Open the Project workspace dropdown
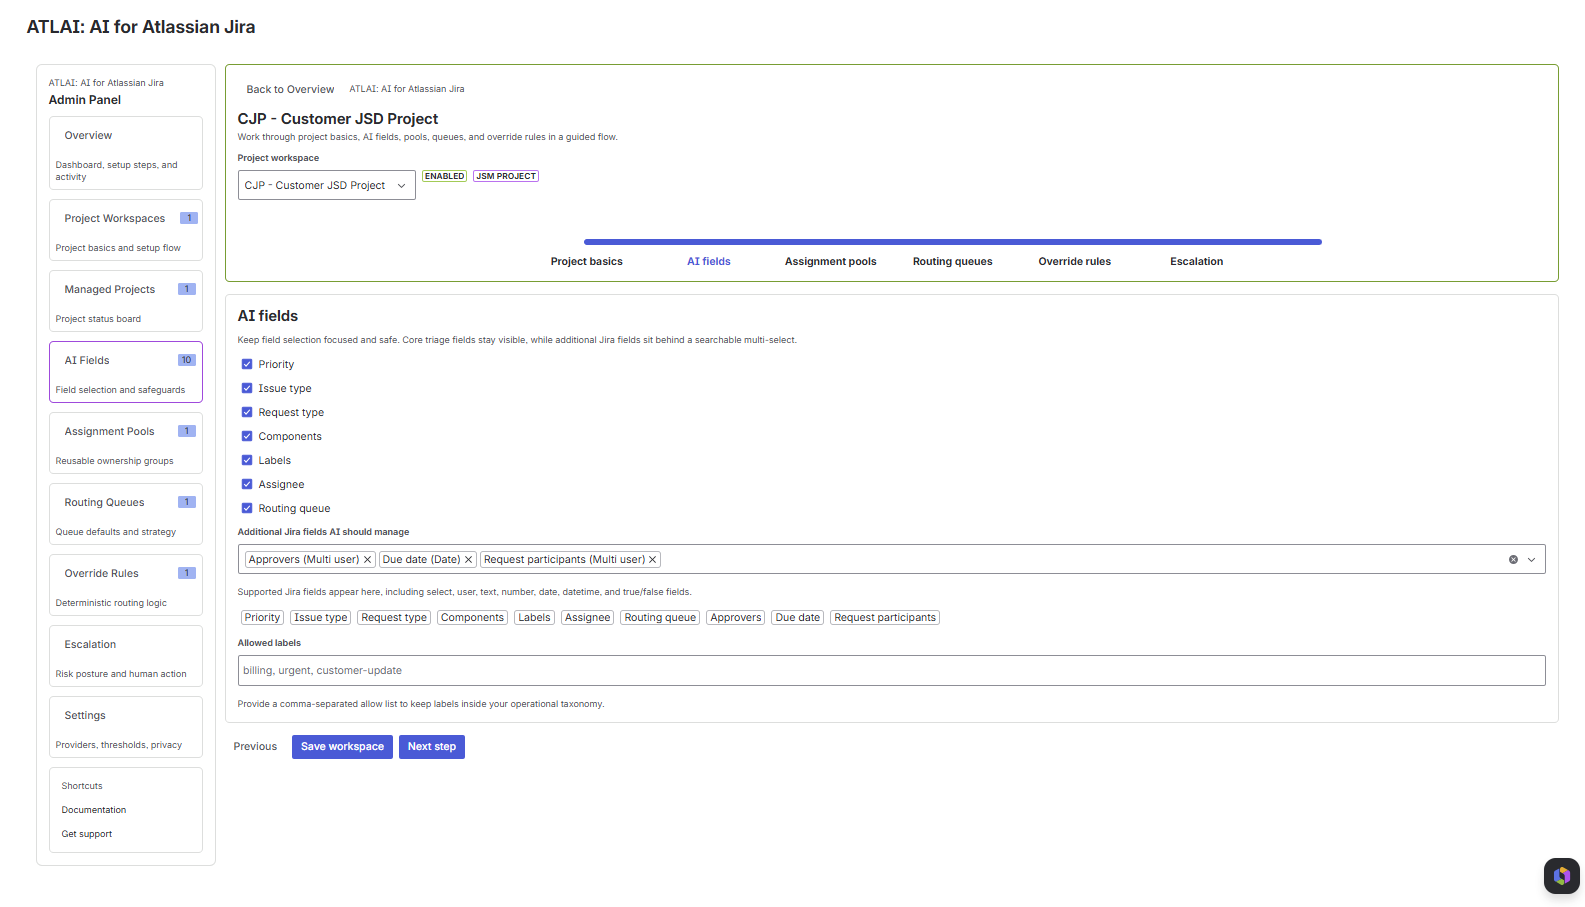The image size is (1585, 907). [326, 185]
